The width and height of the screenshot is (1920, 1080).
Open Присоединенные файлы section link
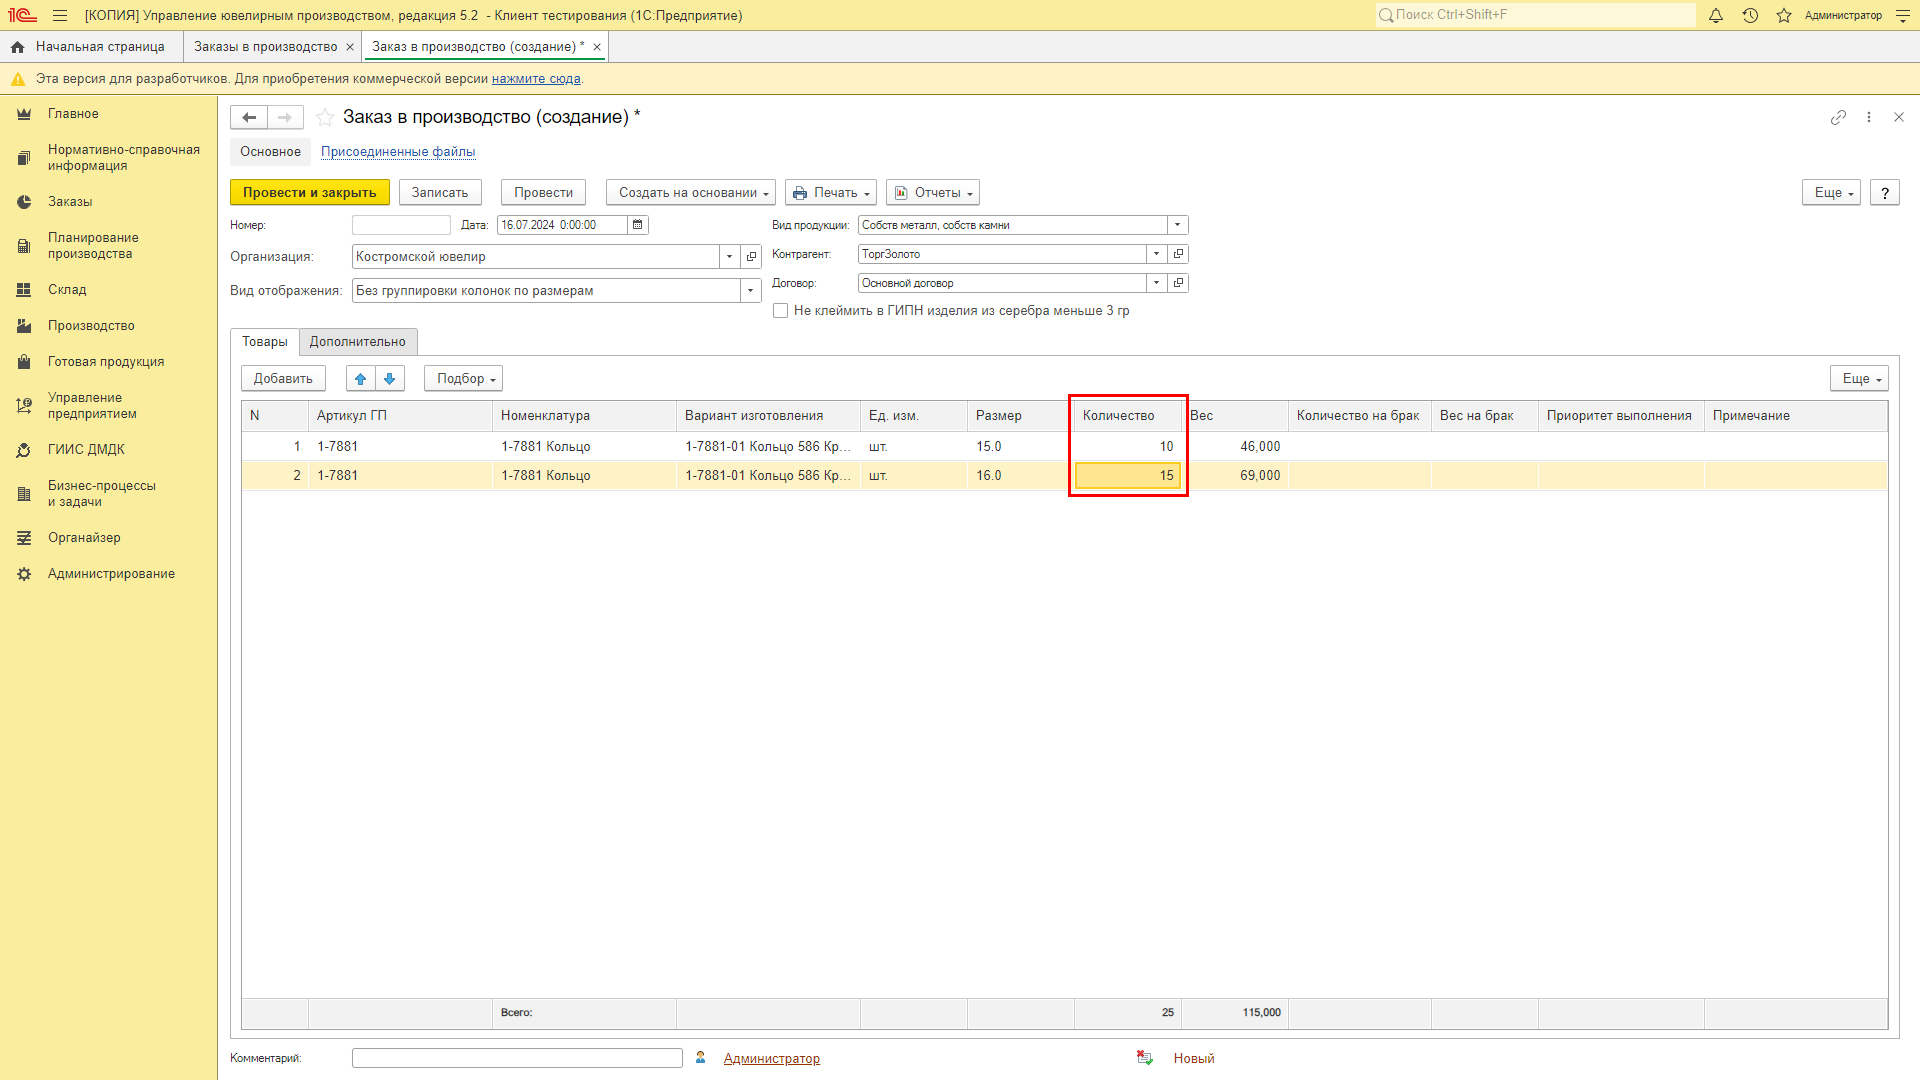click(x=398, y=152)
